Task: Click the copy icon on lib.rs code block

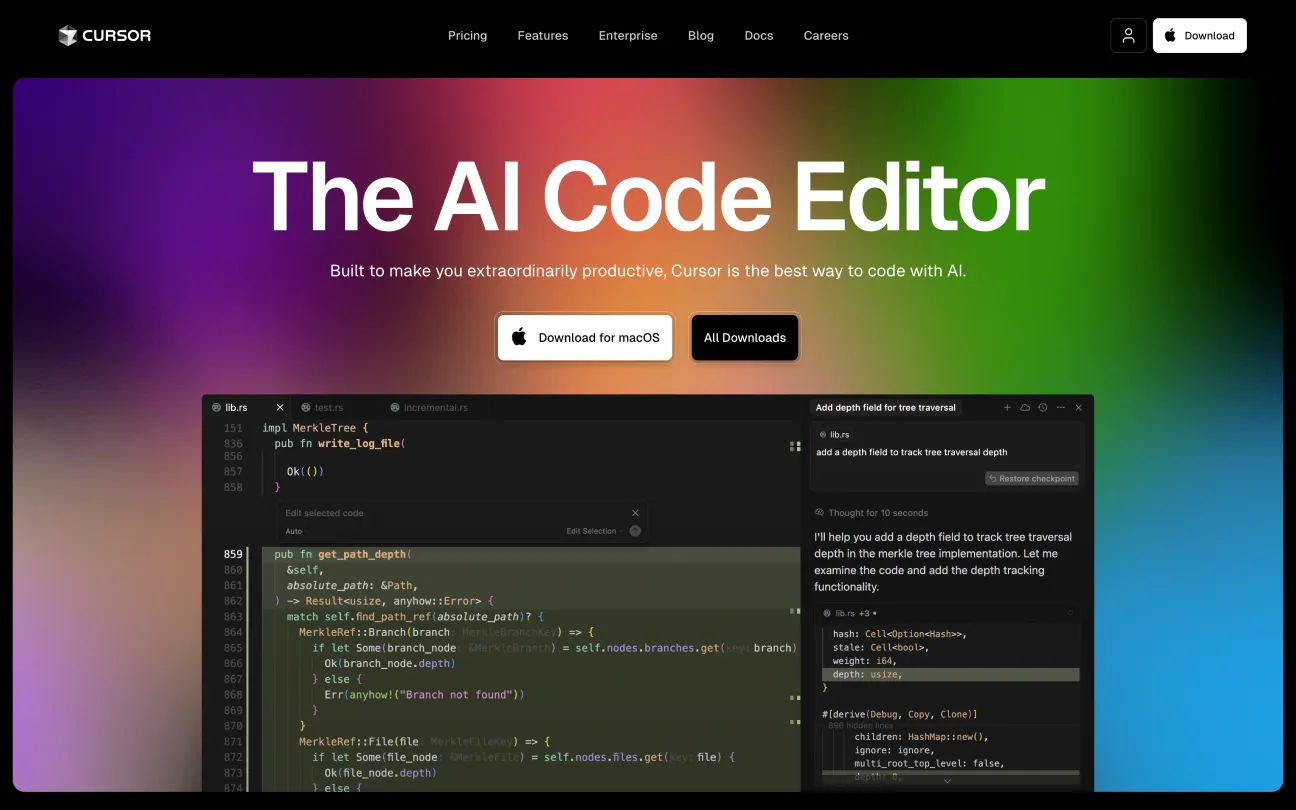Action: point(1070,613)
